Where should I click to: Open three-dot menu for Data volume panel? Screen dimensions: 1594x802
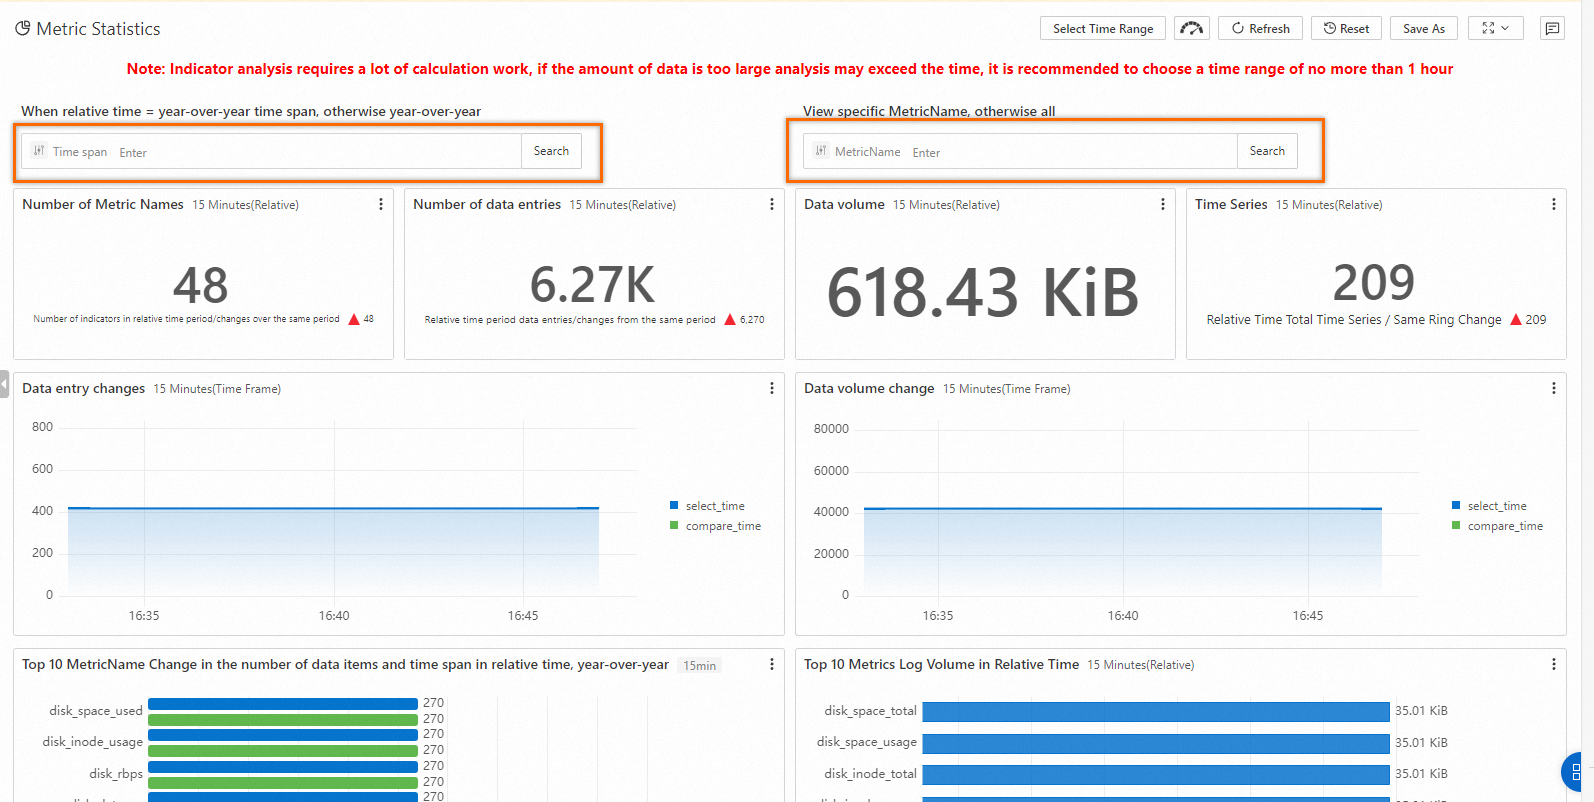[1163, 204]
